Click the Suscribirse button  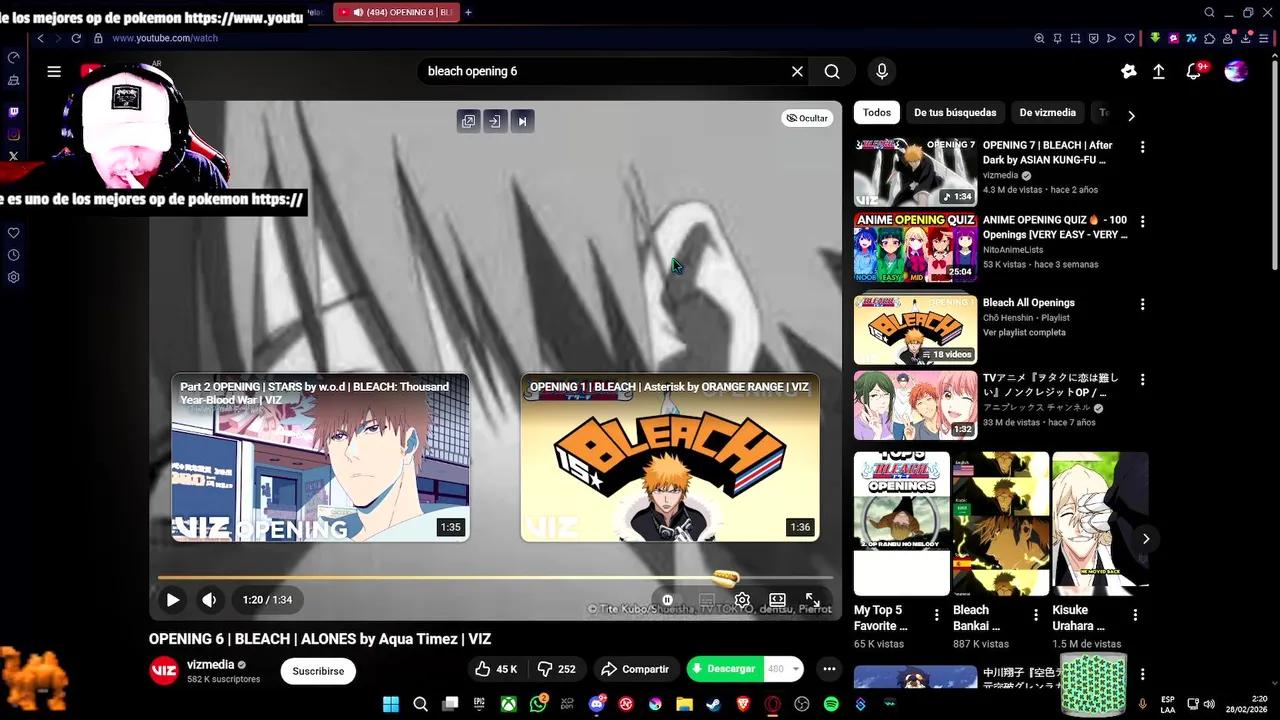(x=318, y=671)
